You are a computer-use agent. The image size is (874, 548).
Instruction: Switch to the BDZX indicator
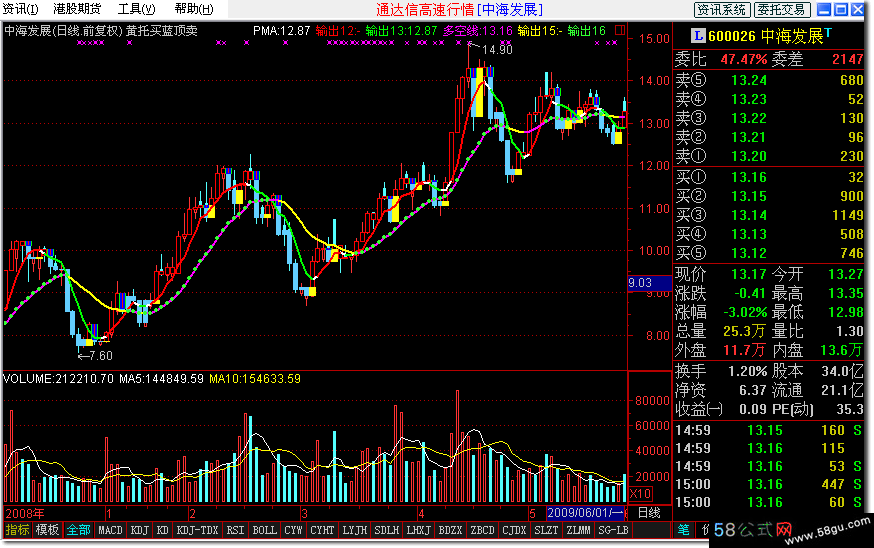[450, 530]
